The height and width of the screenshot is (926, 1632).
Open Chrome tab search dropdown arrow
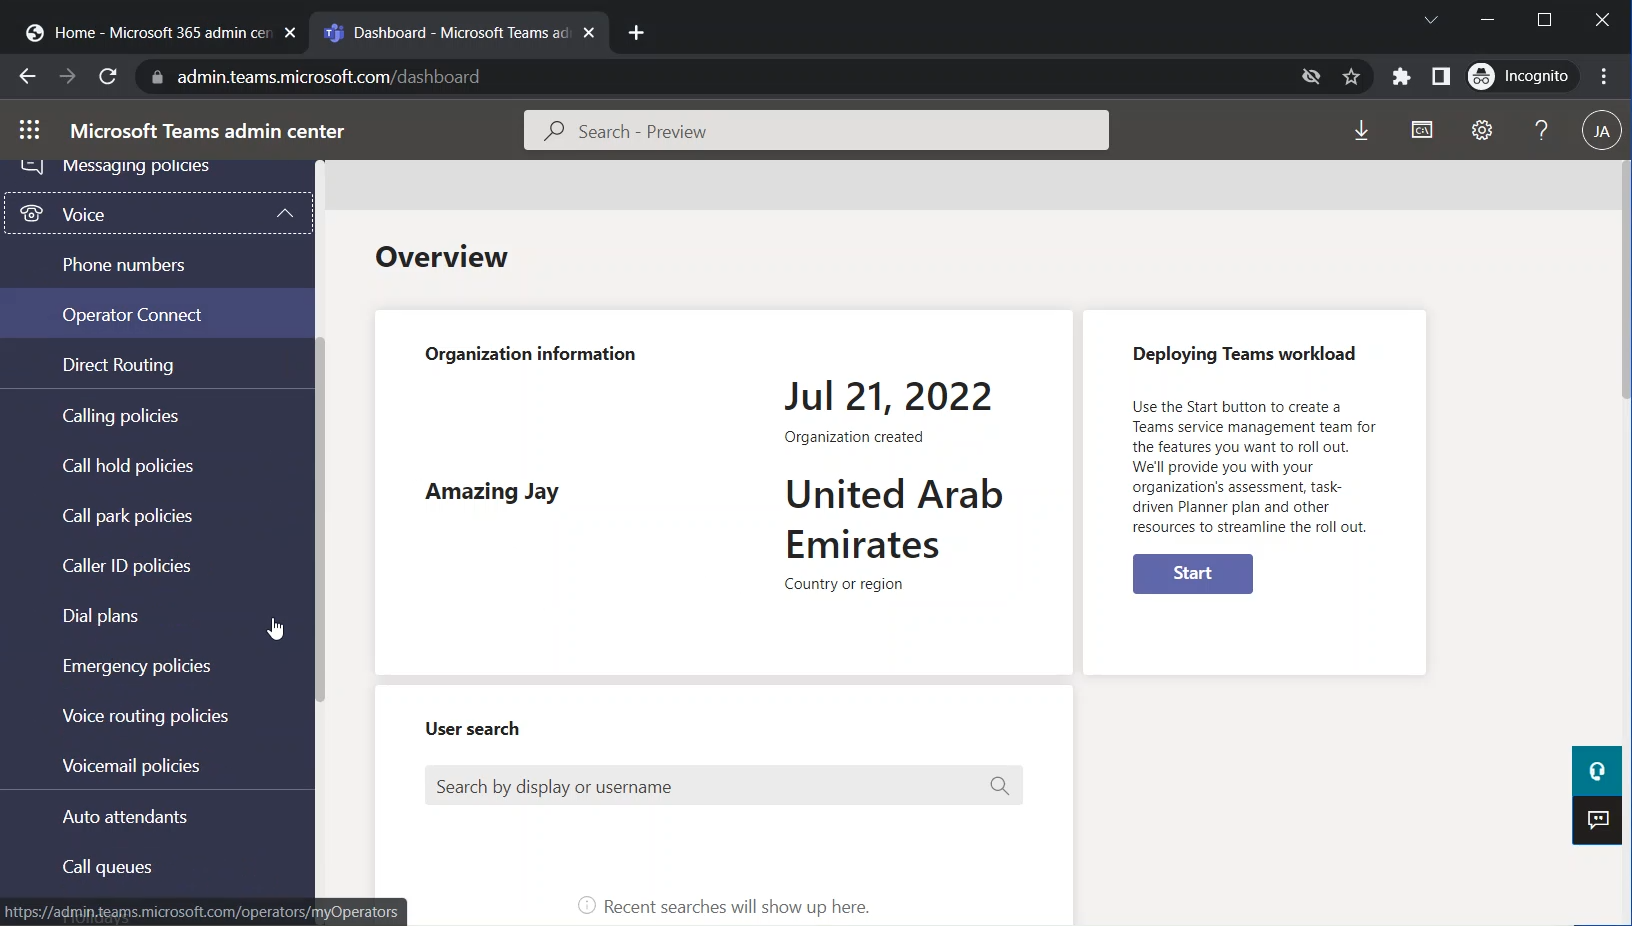tap(1431, 20)
